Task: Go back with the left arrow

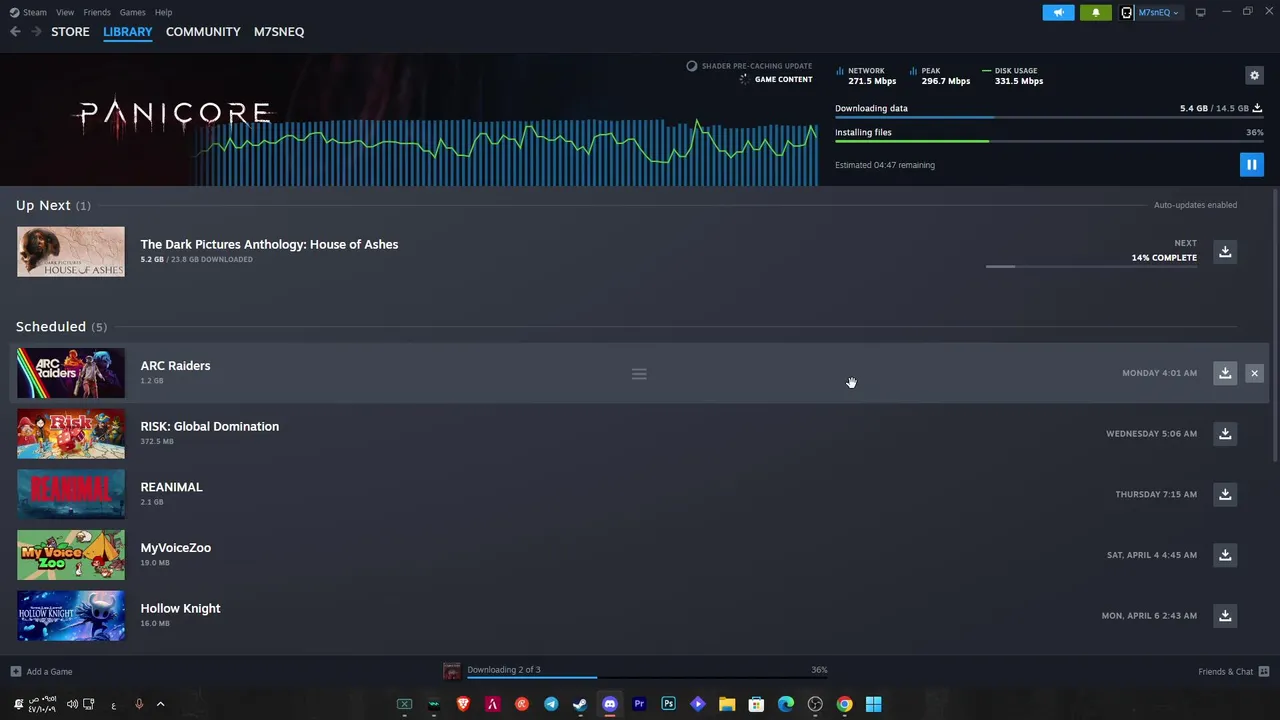Action: pyautogui.click(x=15, y=32)
